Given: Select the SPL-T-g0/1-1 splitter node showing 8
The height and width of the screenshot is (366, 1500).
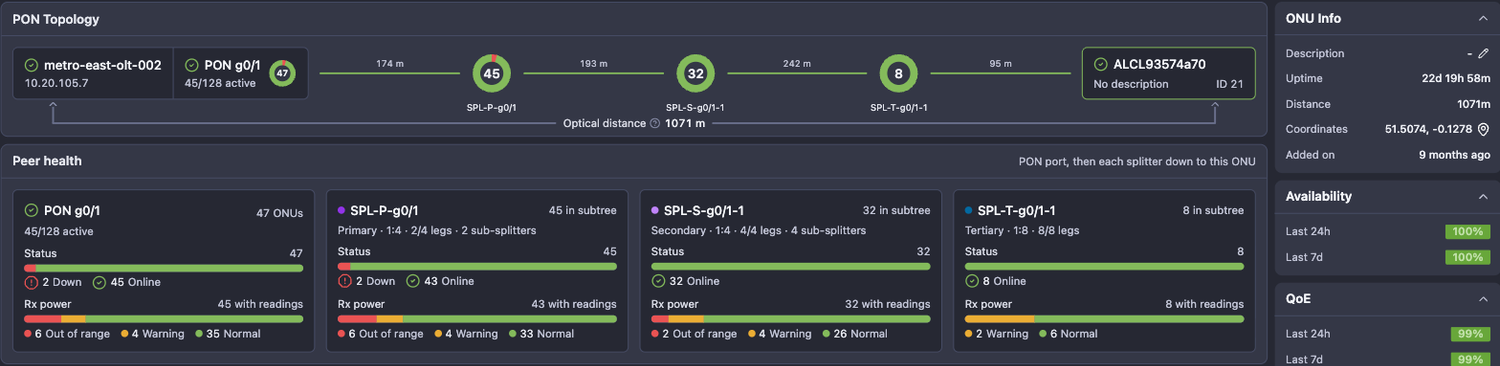Looking at the screenshot, I should [x=899, y=73].
